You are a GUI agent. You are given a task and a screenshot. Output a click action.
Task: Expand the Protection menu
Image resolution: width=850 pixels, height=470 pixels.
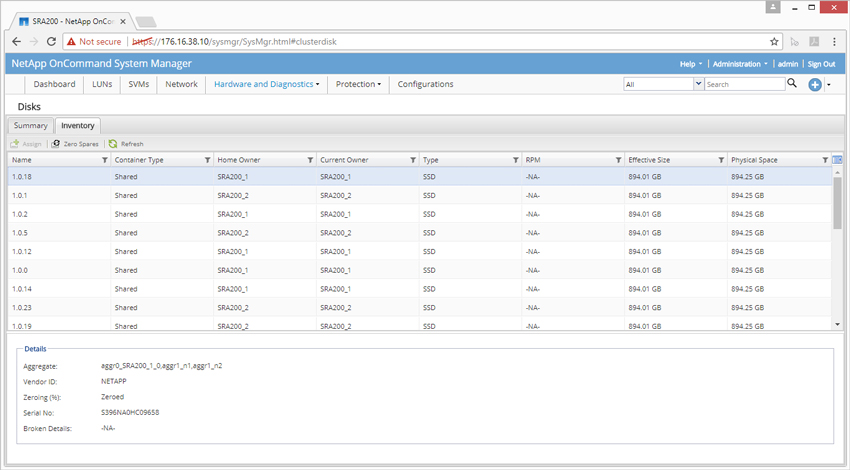tap(358, 84)
